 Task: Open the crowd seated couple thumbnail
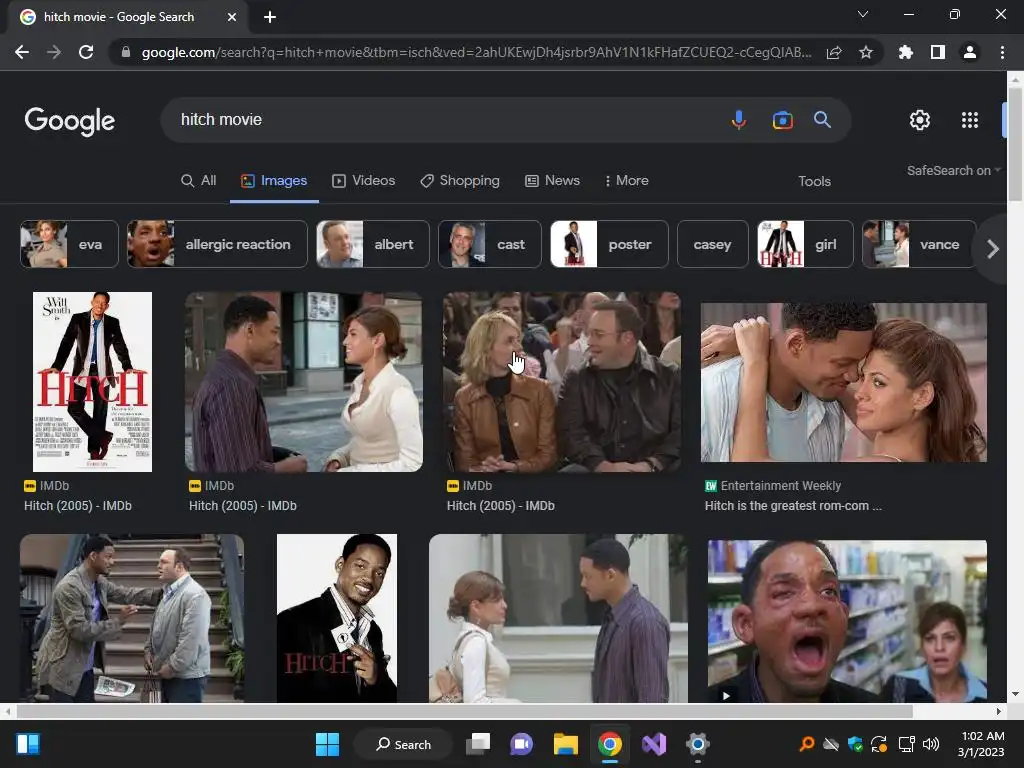click(x=562, y=382)
